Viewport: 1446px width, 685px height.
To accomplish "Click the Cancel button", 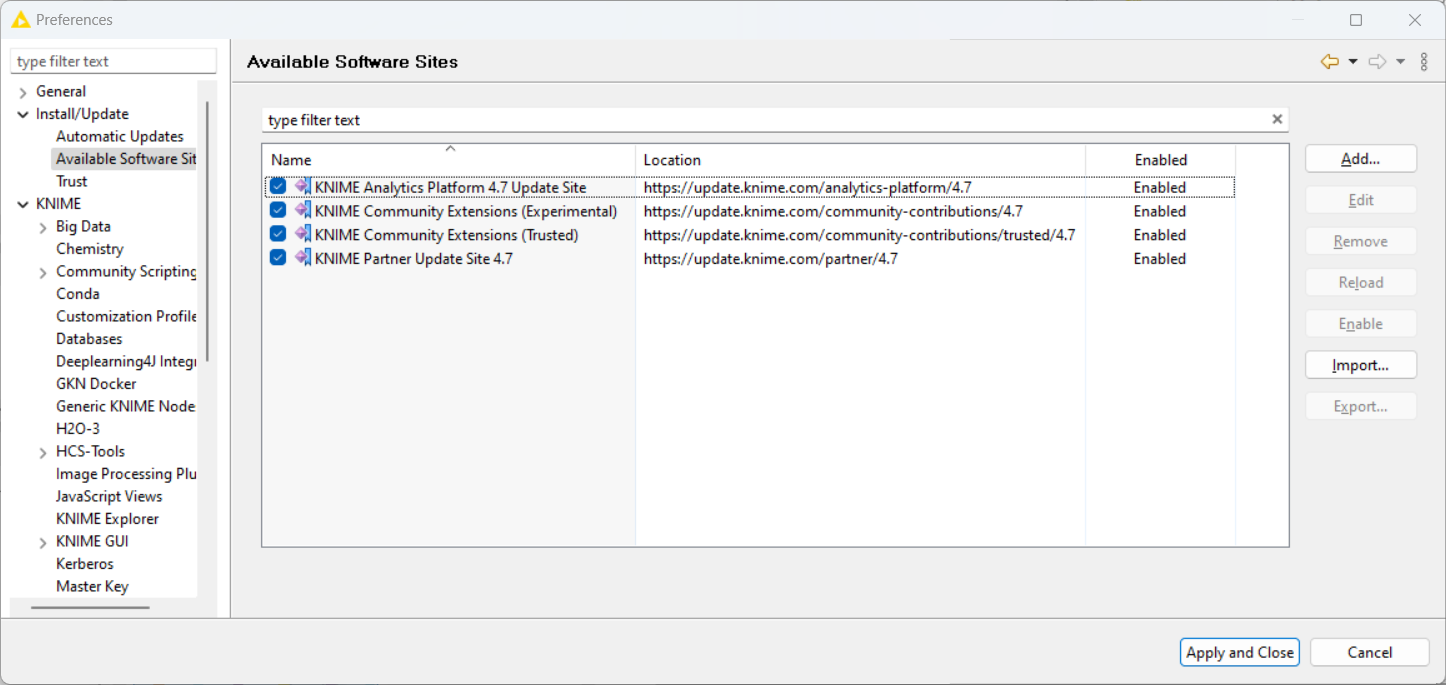I will click(x=1370, y=652).
